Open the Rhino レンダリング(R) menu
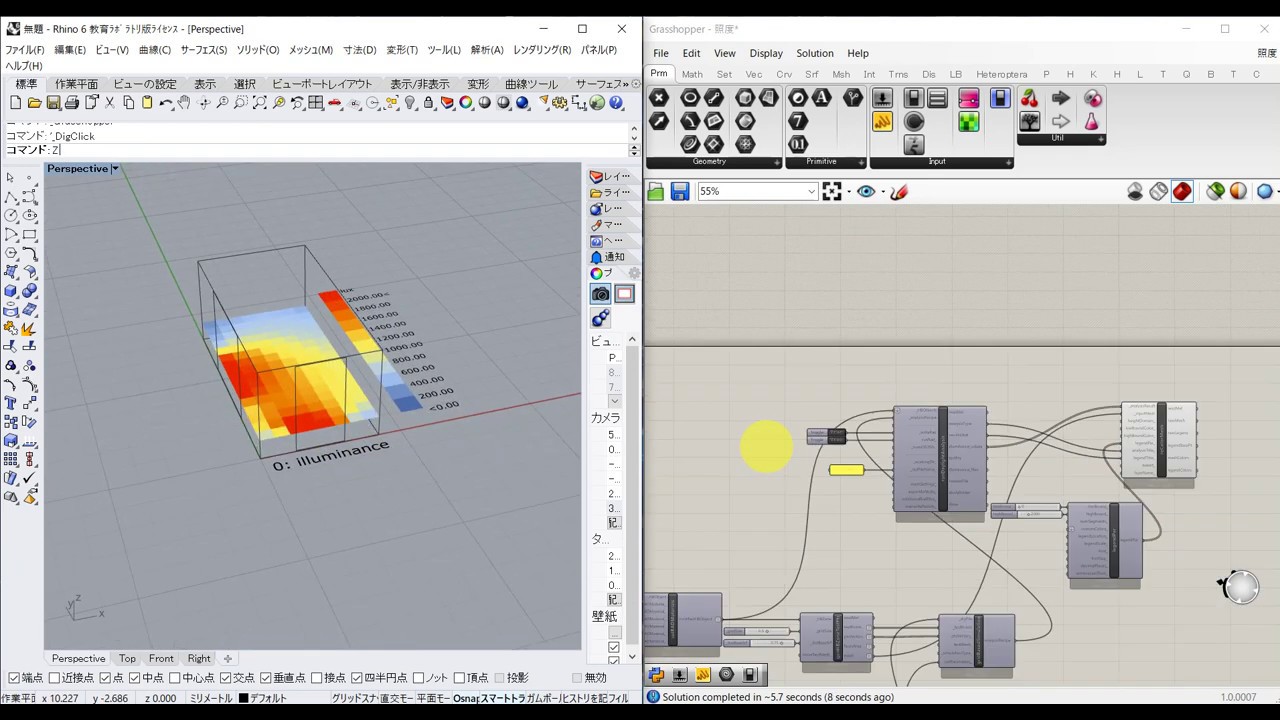This screenshot has height=720, width=1280. point(542,49)
